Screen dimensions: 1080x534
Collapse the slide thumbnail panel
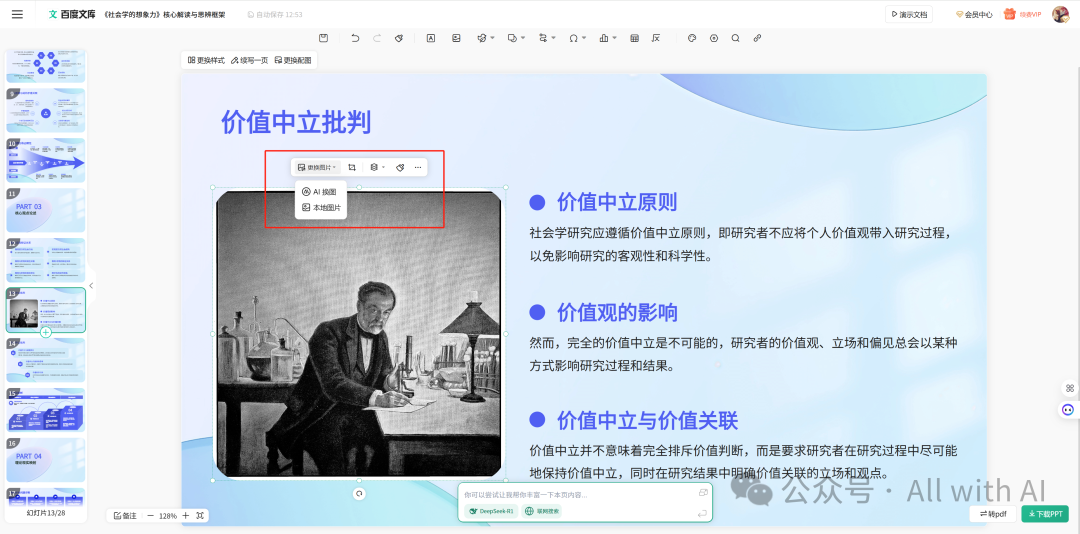(91, 285)
